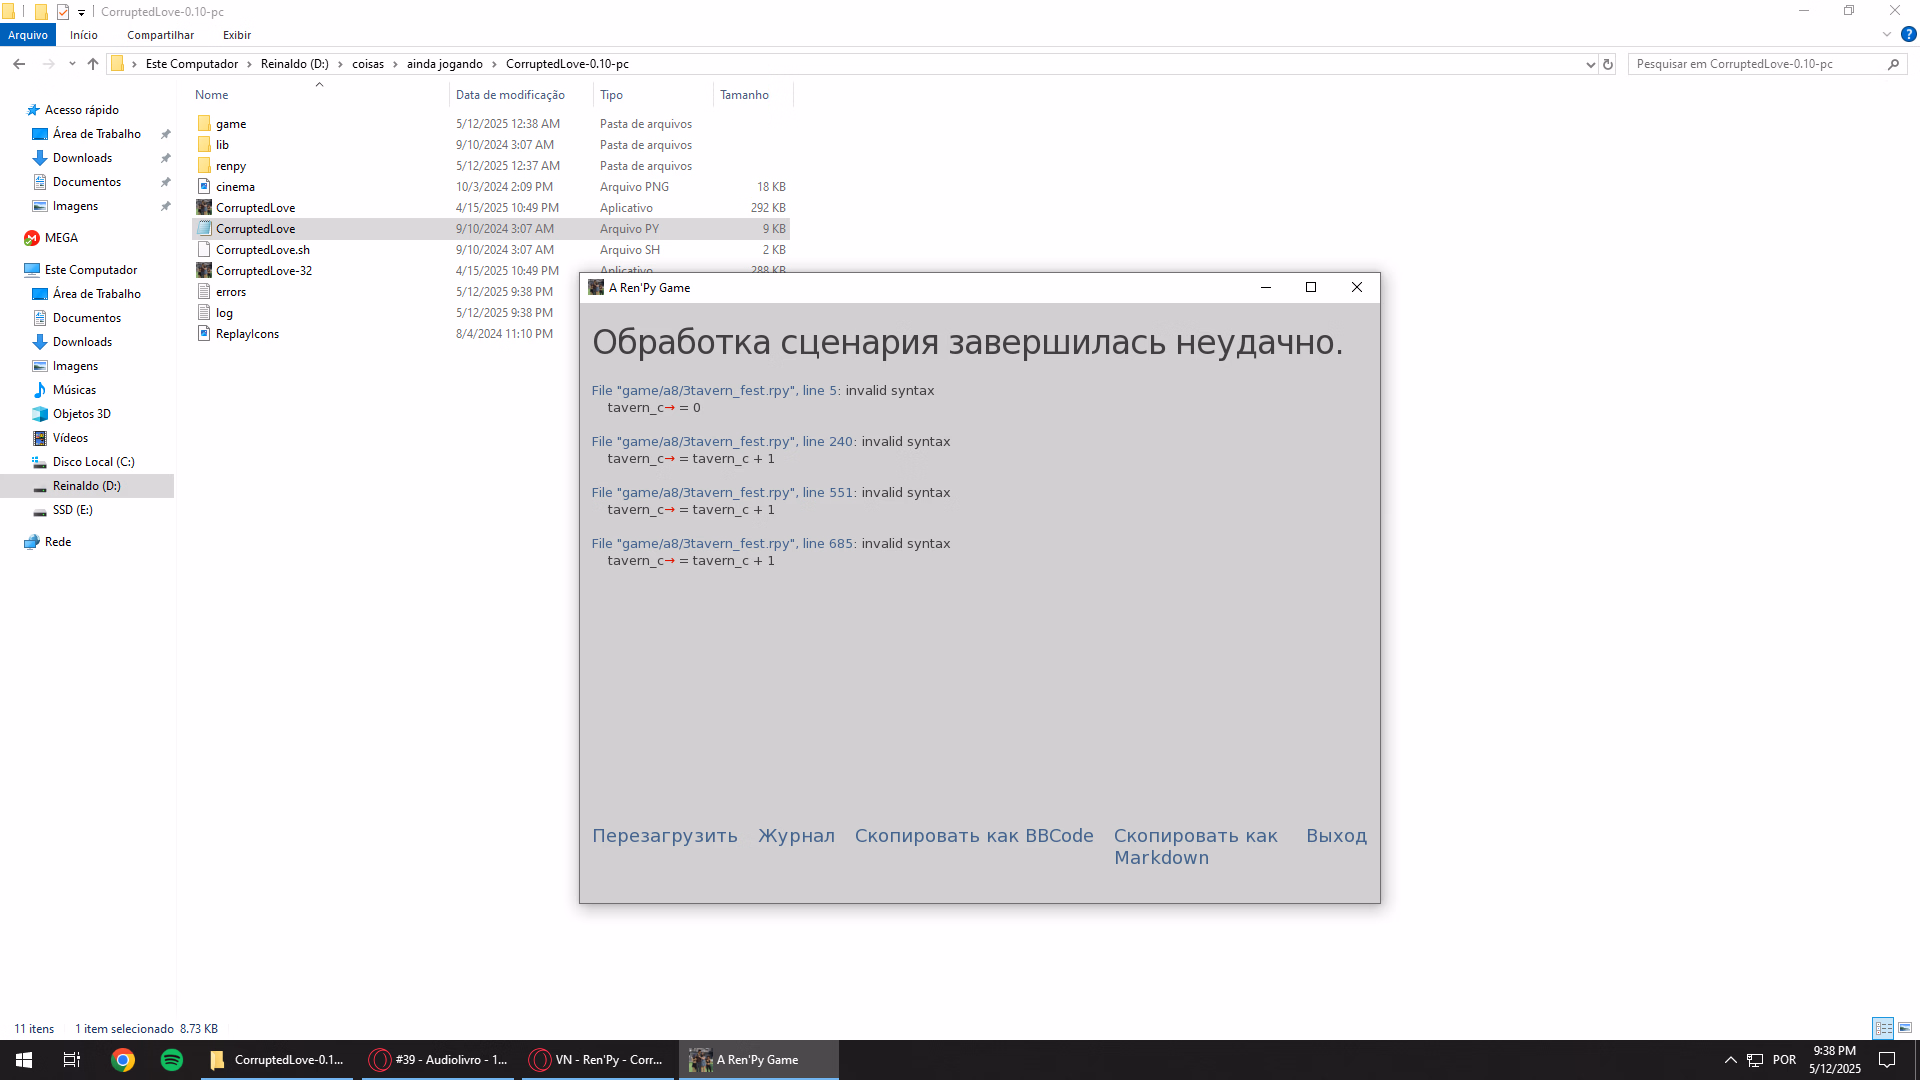Click the Up folder arrow icon
This screenshot has width=1920, height=1080.
click(x=93, y=64)
